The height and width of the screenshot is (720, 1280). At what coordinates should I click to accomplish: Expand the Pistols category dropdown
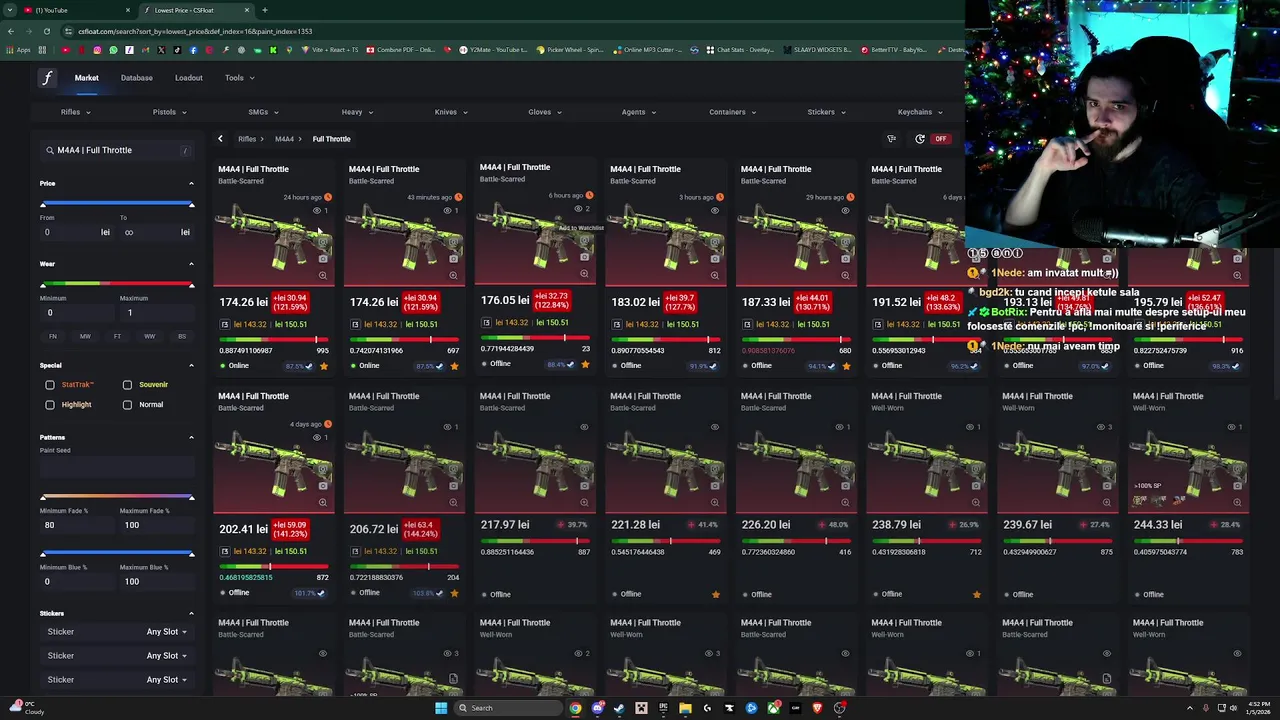(169, 112)
